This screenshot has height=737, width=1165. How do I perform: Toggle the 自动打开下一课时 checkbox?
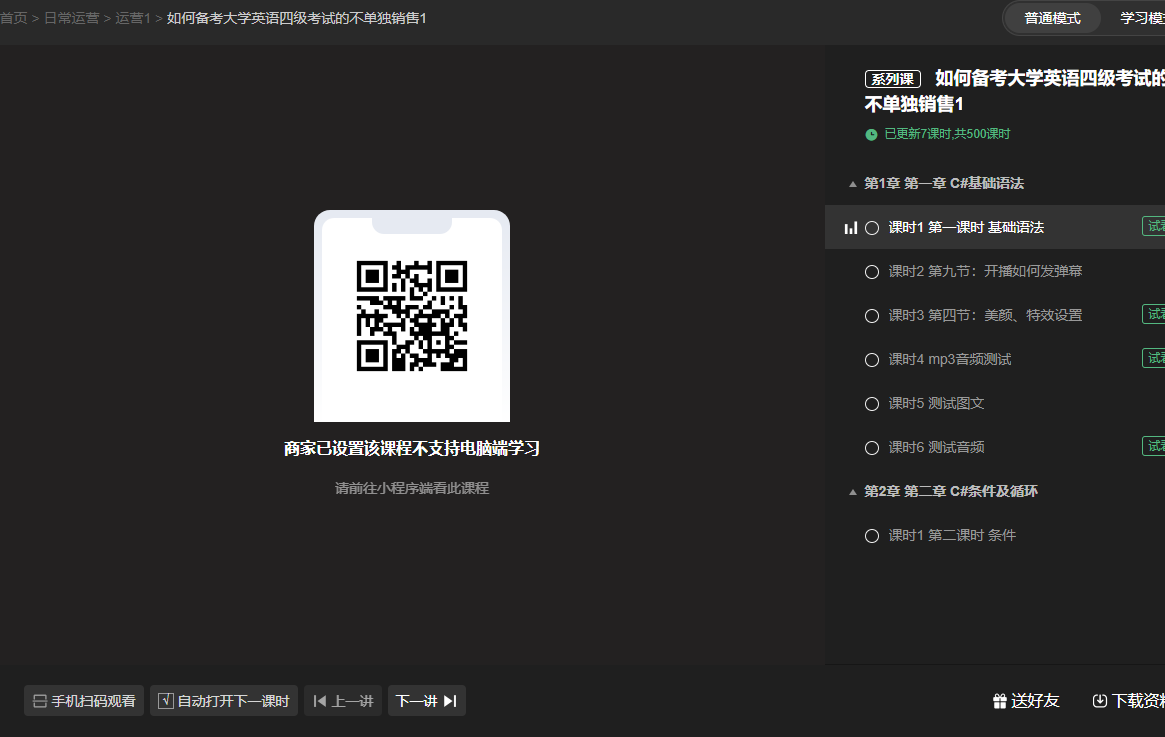point(166,701)
